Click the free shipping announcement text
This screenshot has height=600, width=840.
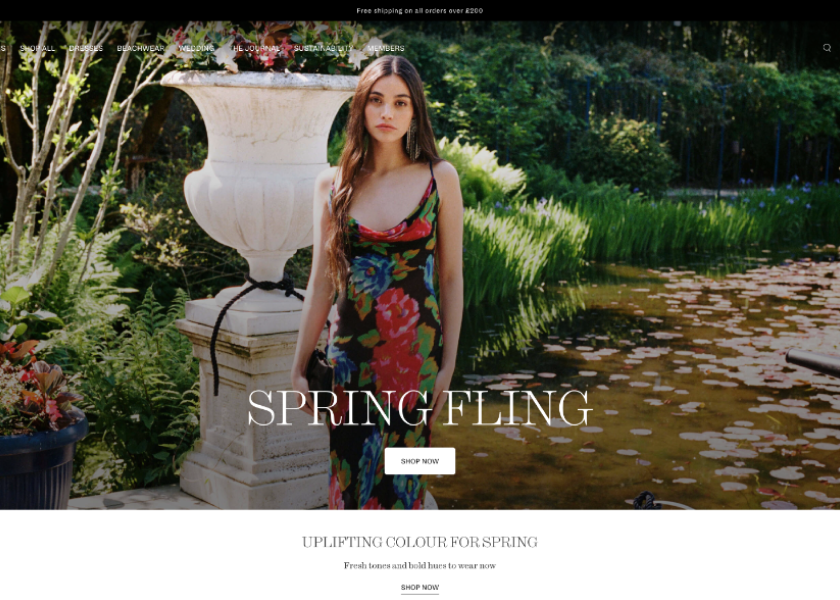coord(419,11)
